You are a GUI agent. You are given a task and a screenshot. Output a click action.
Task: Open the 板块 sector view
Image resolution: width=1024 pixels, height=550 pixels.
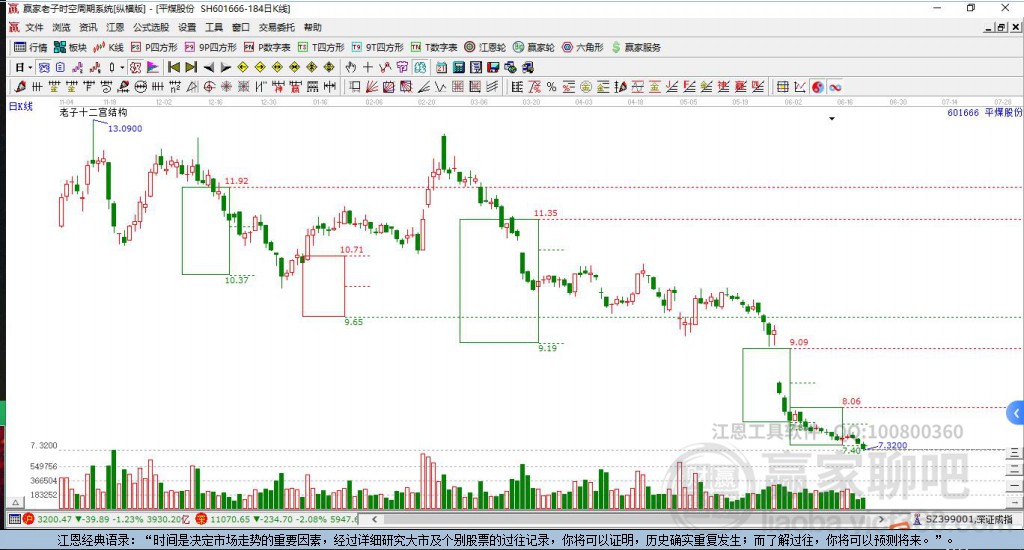(71, 47)
